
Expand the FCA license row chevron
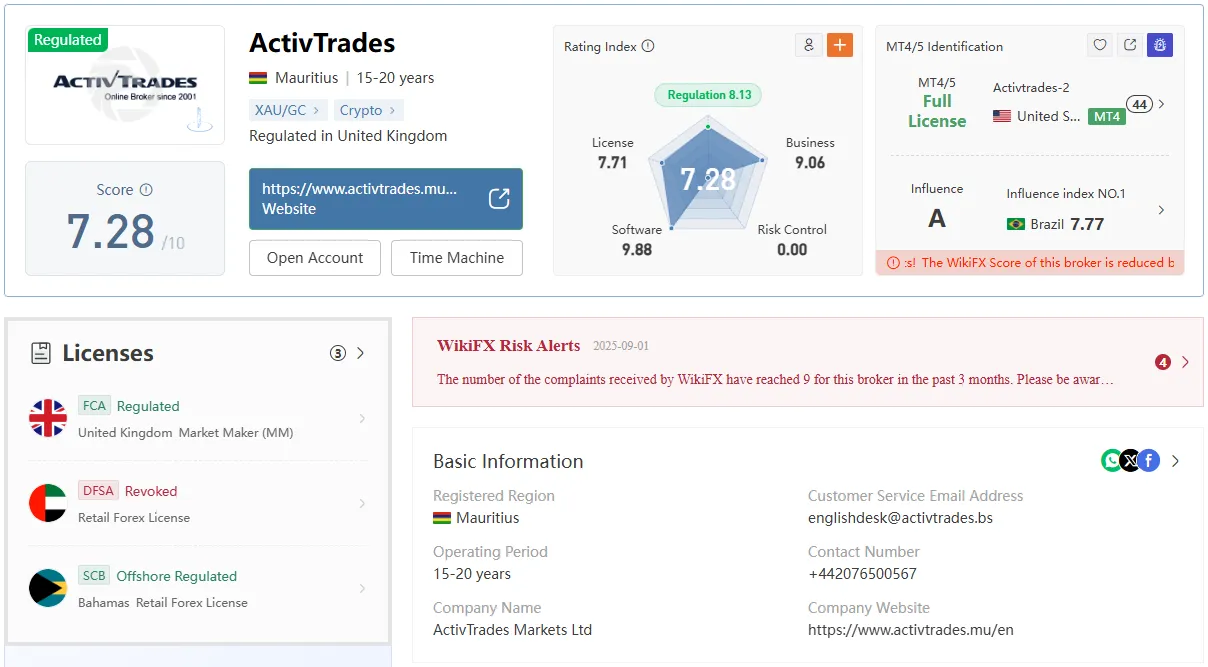(362, 419)
